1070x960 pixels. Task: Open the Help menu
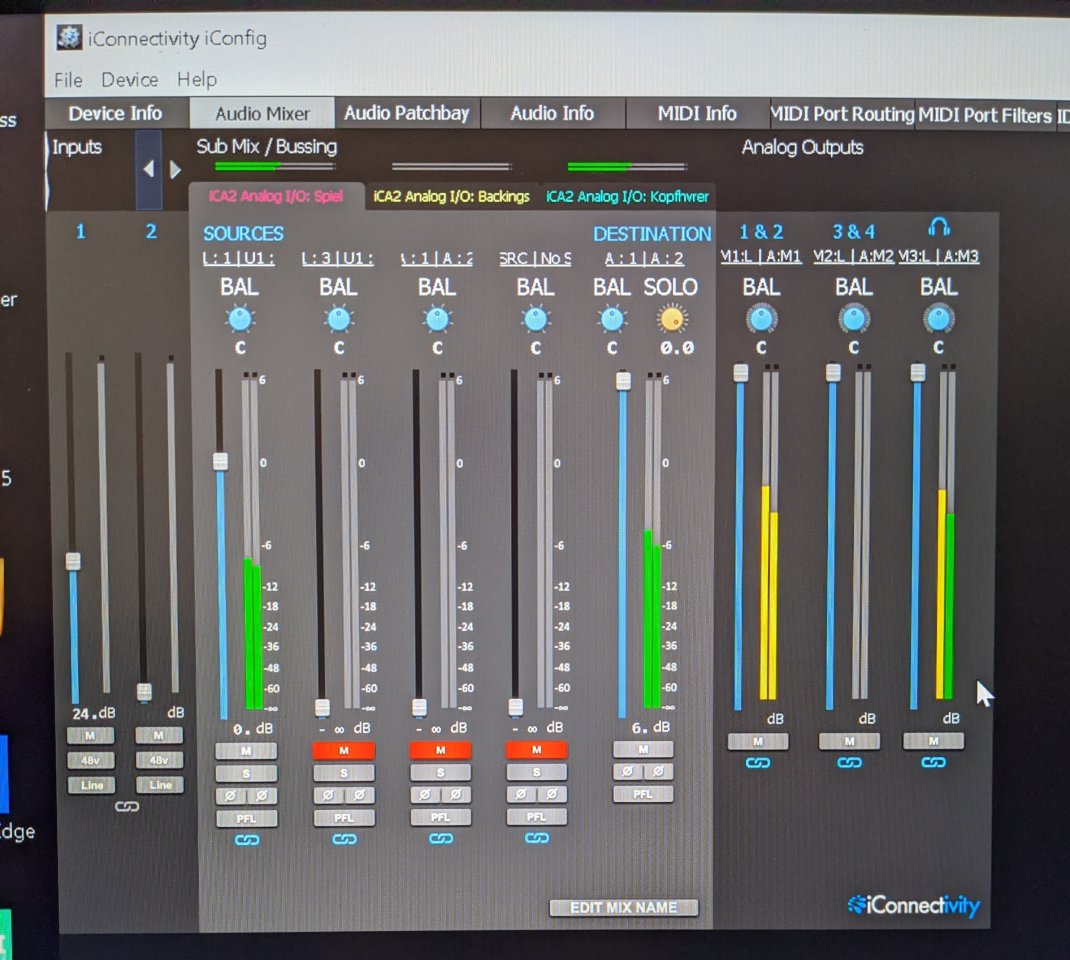tap(197, 80)
